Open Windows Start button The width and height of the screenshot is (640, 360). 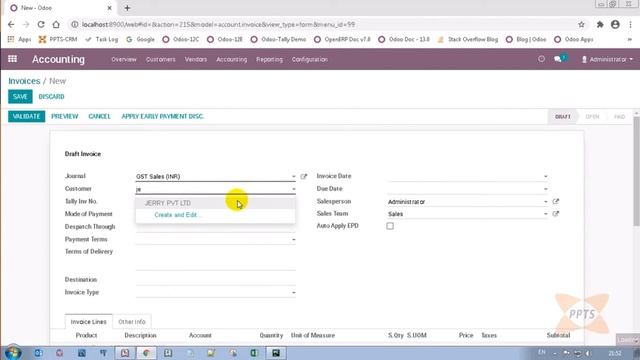(13, 353)
